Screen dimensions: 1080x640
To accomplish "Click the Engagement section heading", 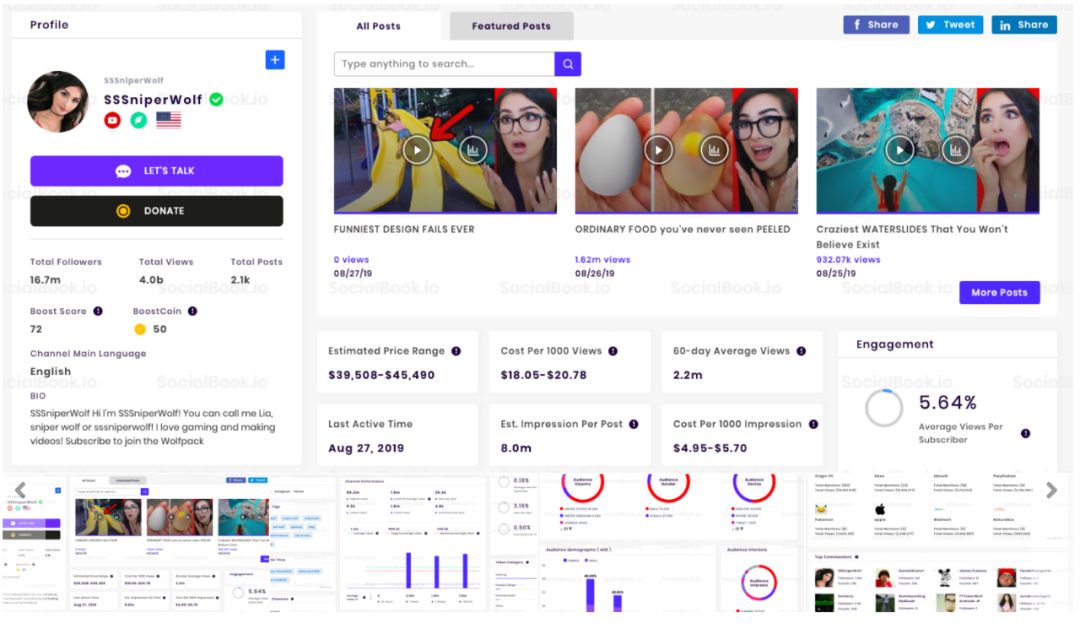I will (x=895, y=344).
